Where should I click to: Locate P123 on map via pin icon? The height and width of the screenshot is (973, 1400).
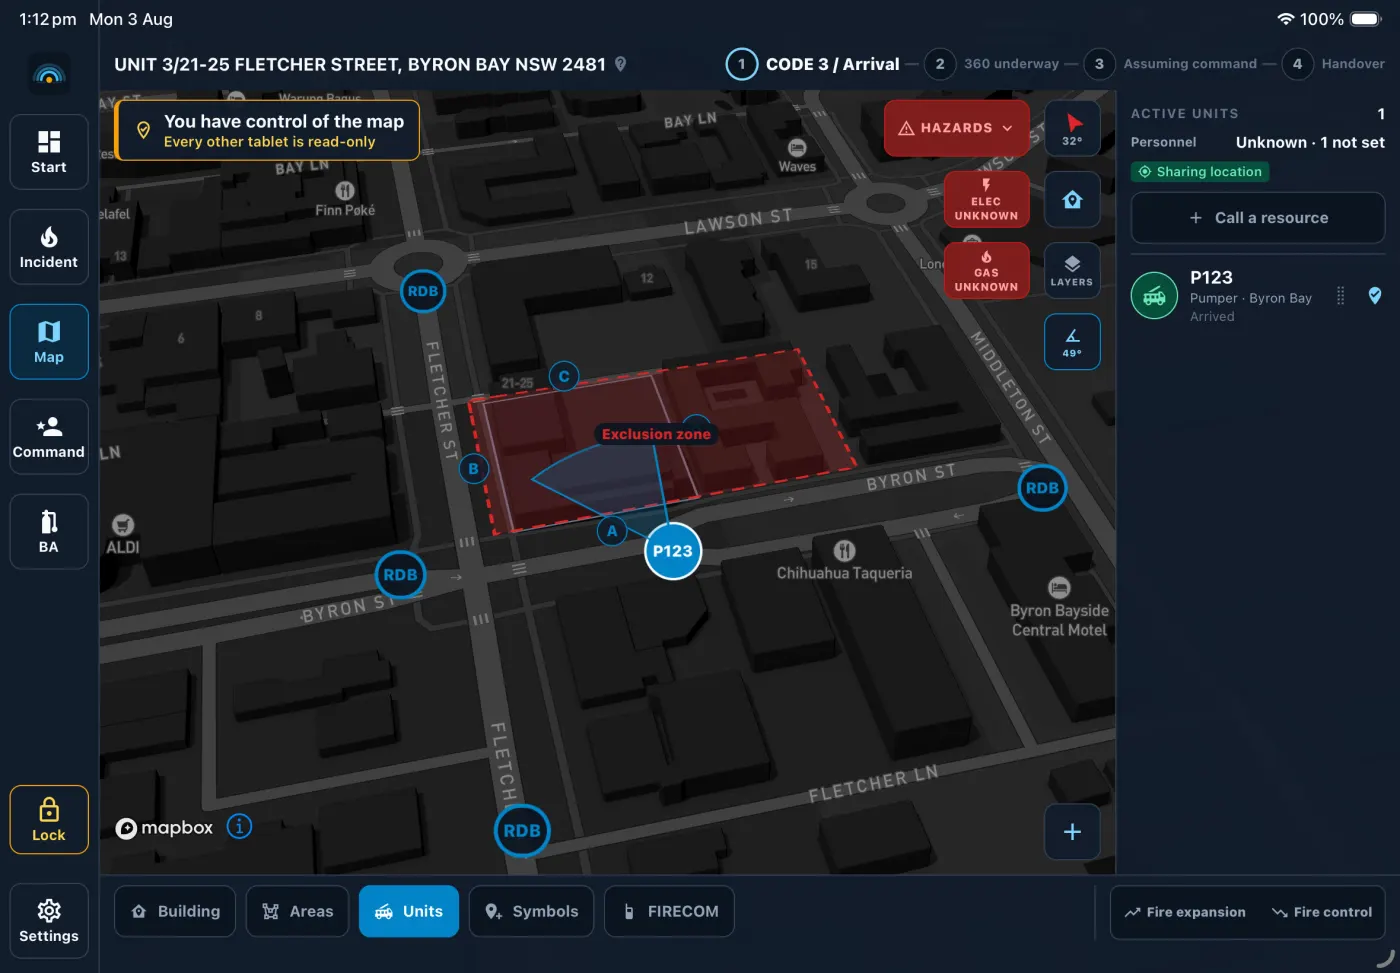1375,296
